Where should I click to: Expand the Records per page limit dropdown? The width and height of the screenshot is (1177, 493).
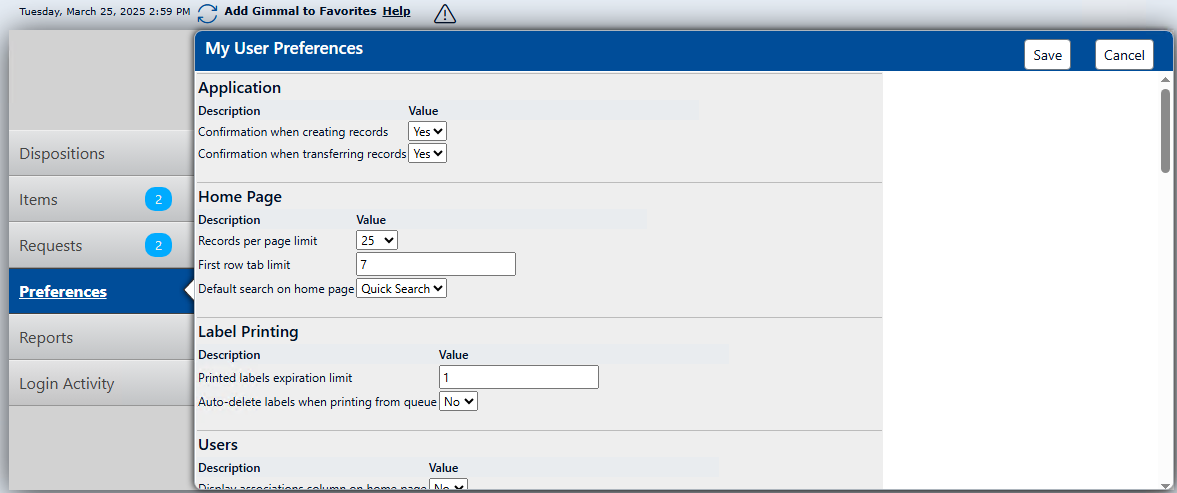(x=377, y=241)
